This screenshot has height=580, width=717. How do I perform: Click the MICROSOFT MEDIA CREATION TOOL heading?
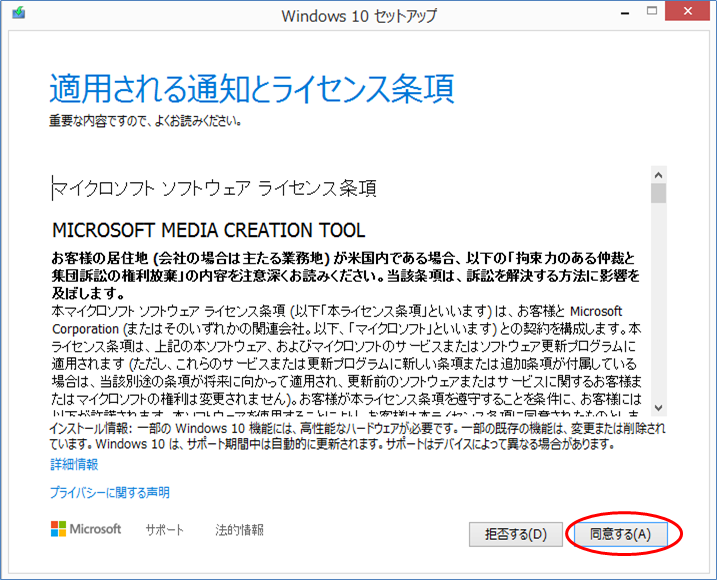coord(209,230)
